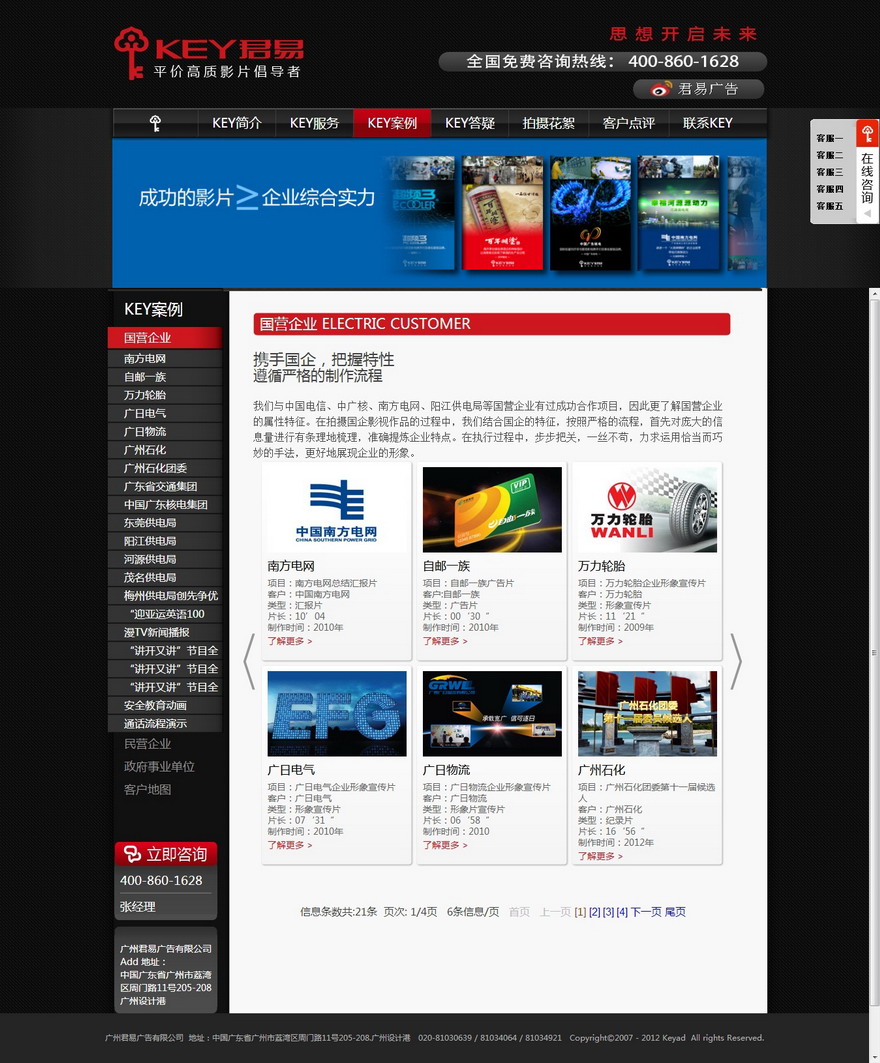Open 客户点评 menu item
This screenshot has height=1063, width=880.
(x=628, y=123)
